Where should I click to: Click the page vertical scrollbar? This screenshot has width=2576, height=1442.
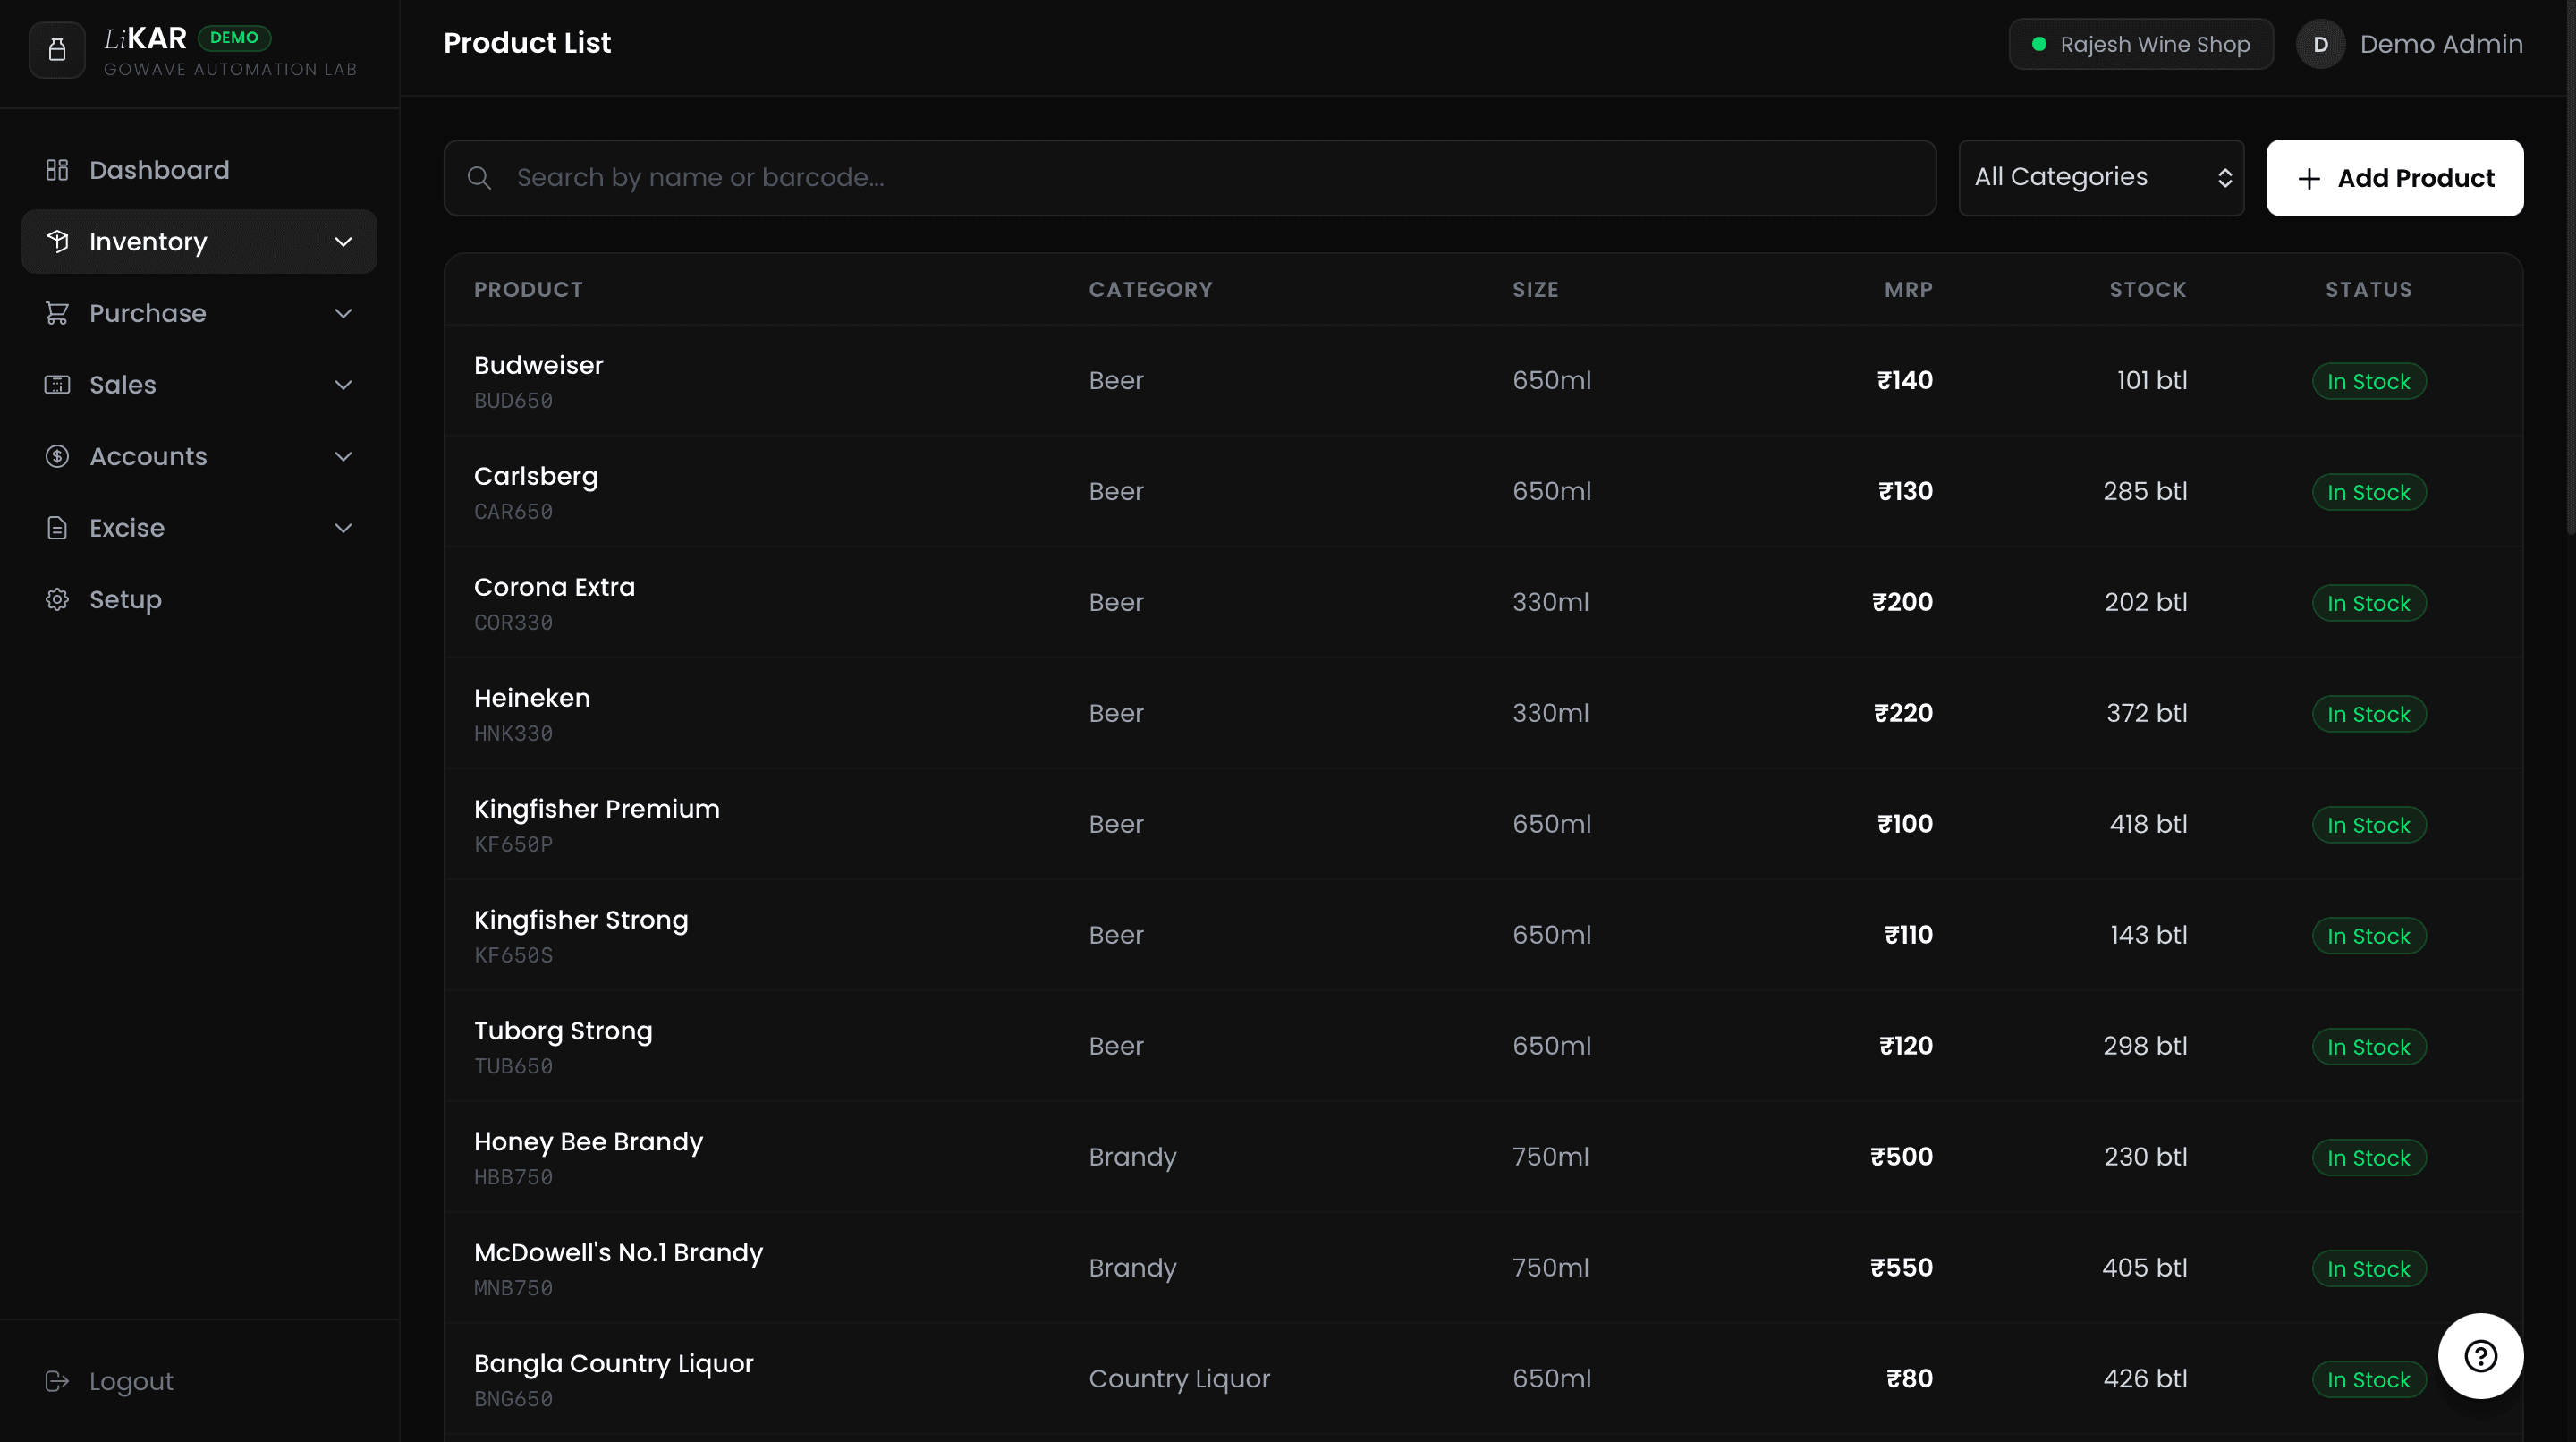[2570, 270]
